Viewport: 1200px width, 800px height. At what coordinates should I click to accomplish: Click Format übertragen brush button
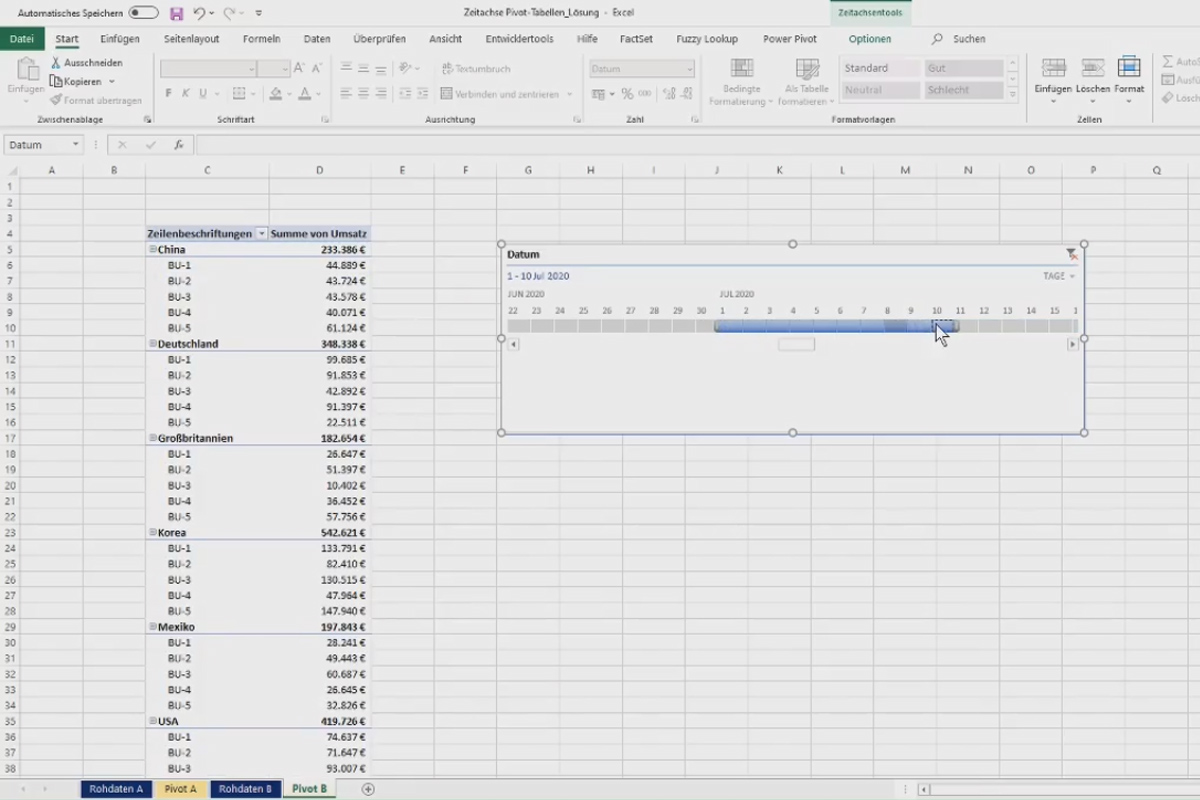click(x=95, y=100)
